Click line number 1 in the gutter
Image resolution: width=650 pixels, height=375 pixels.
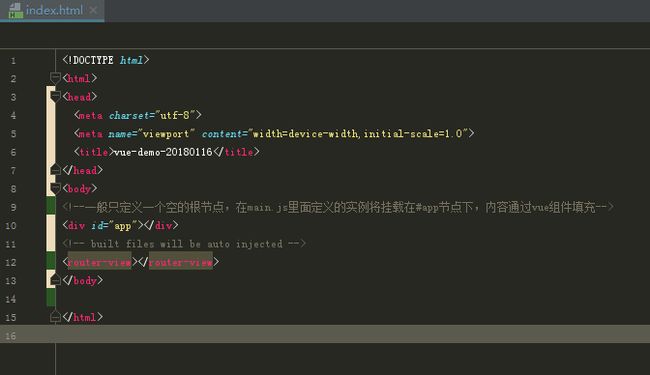coord(13,61)
